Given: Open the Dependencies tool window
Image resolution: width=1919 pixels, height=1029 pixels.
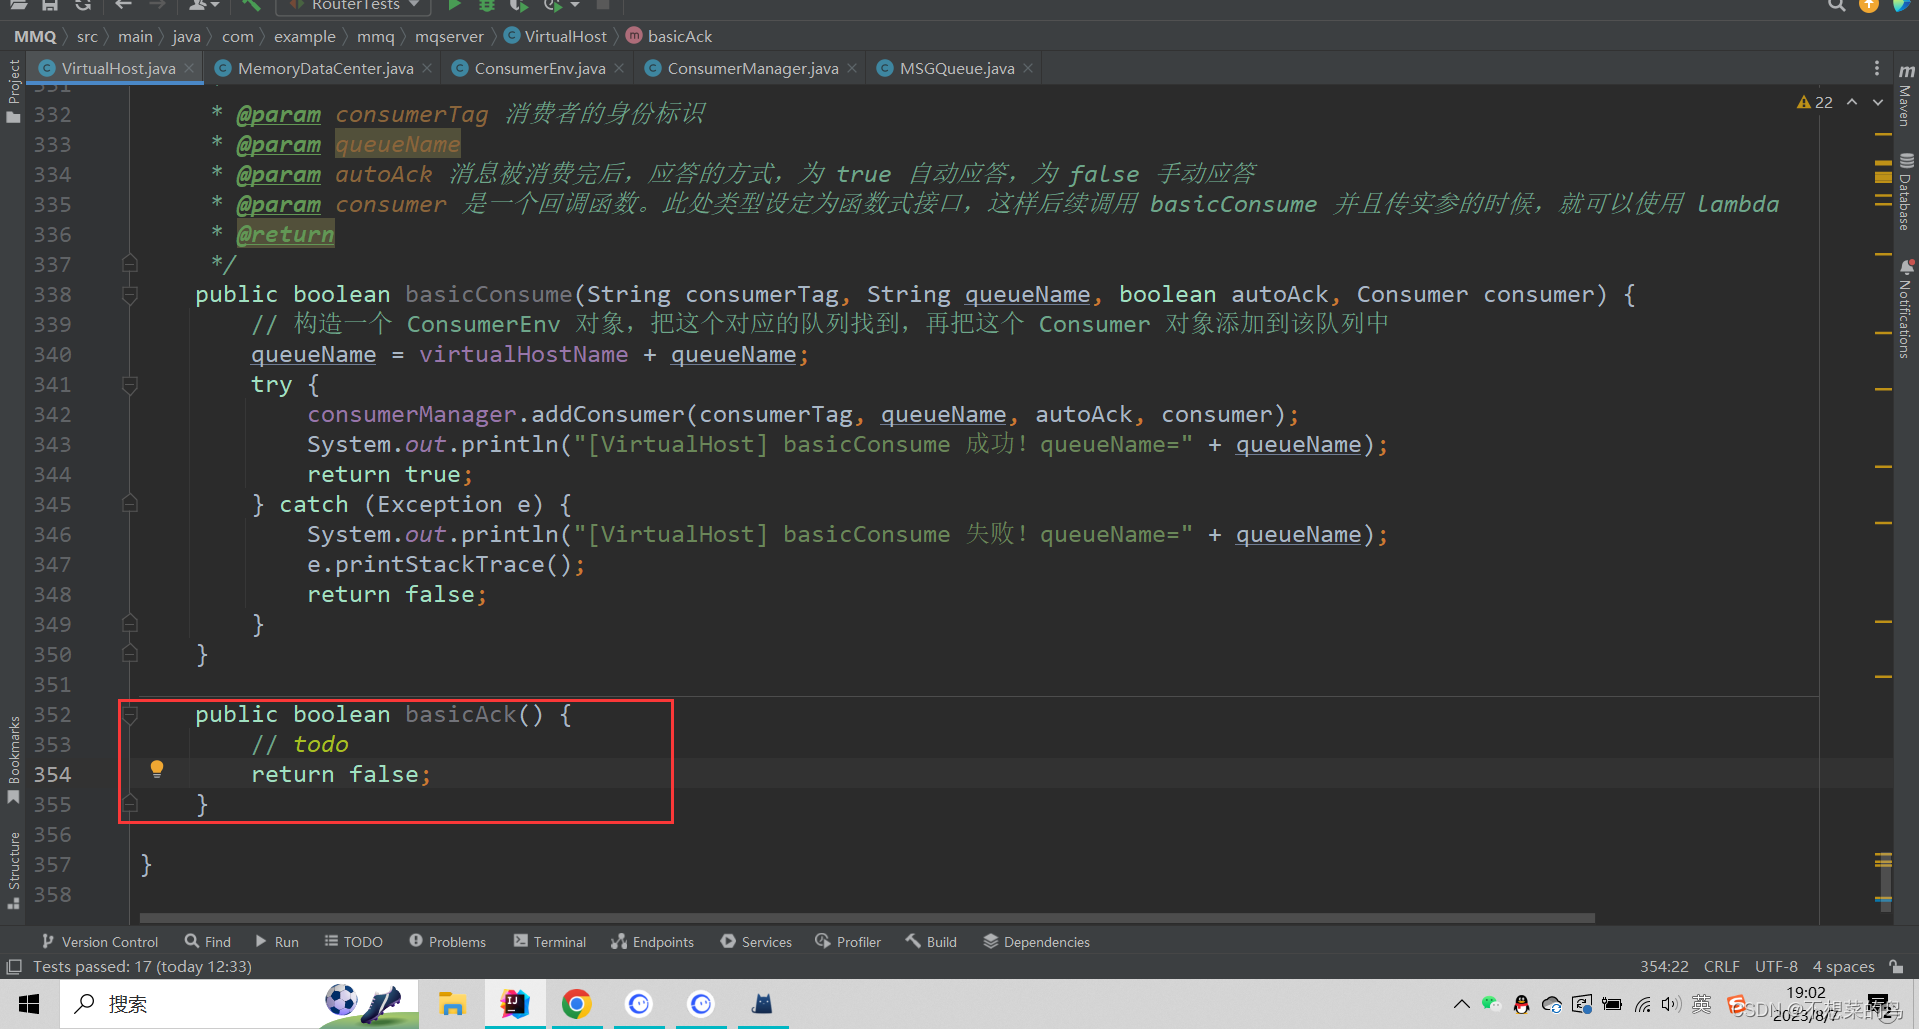Looking at the screenshot, I should pos(1036,942).
